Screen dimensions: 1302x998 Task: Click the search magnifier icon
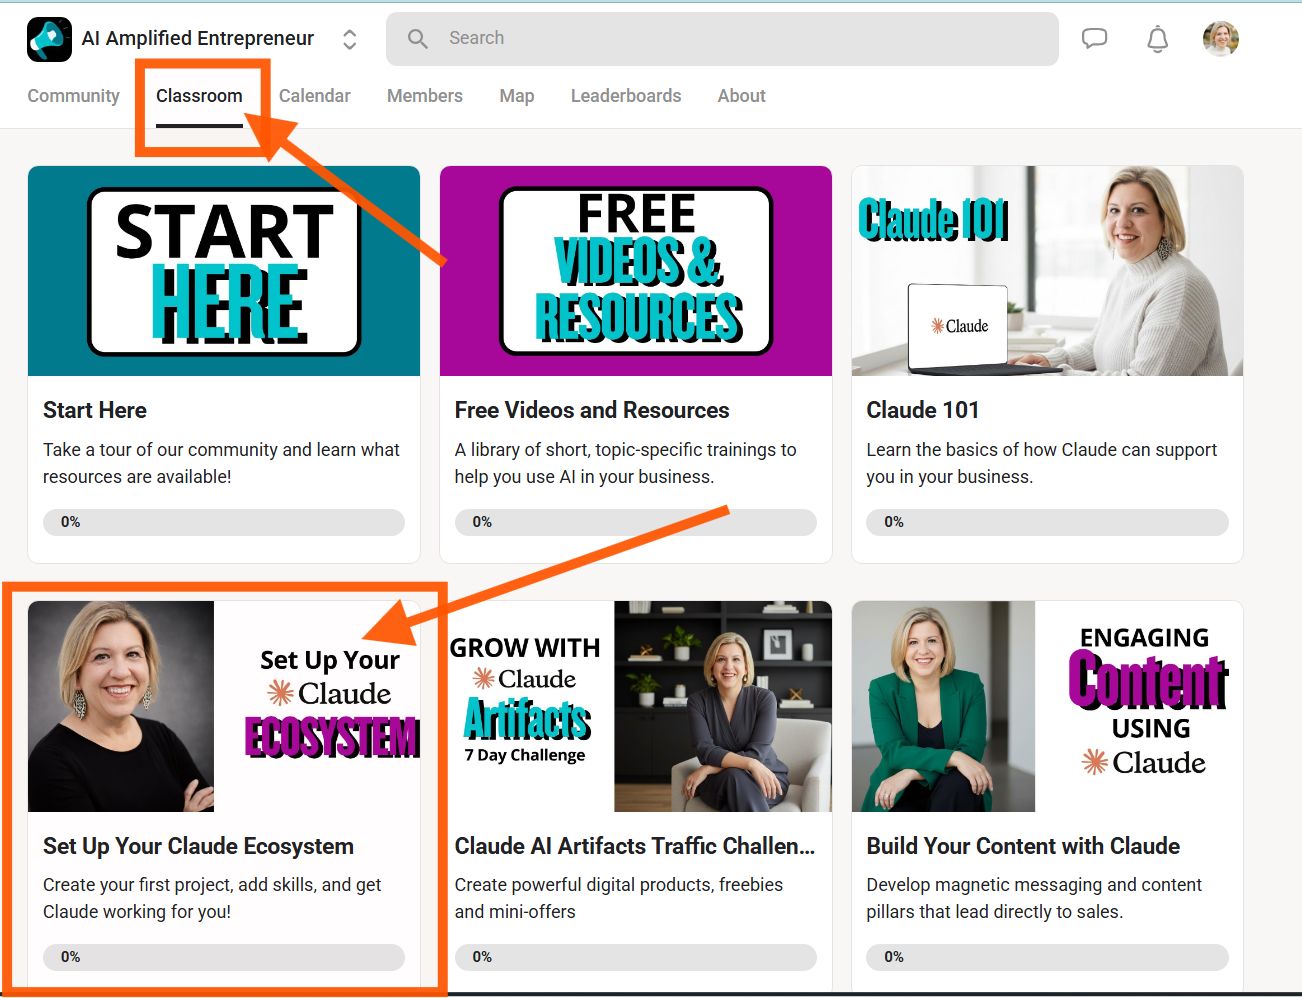418,39
